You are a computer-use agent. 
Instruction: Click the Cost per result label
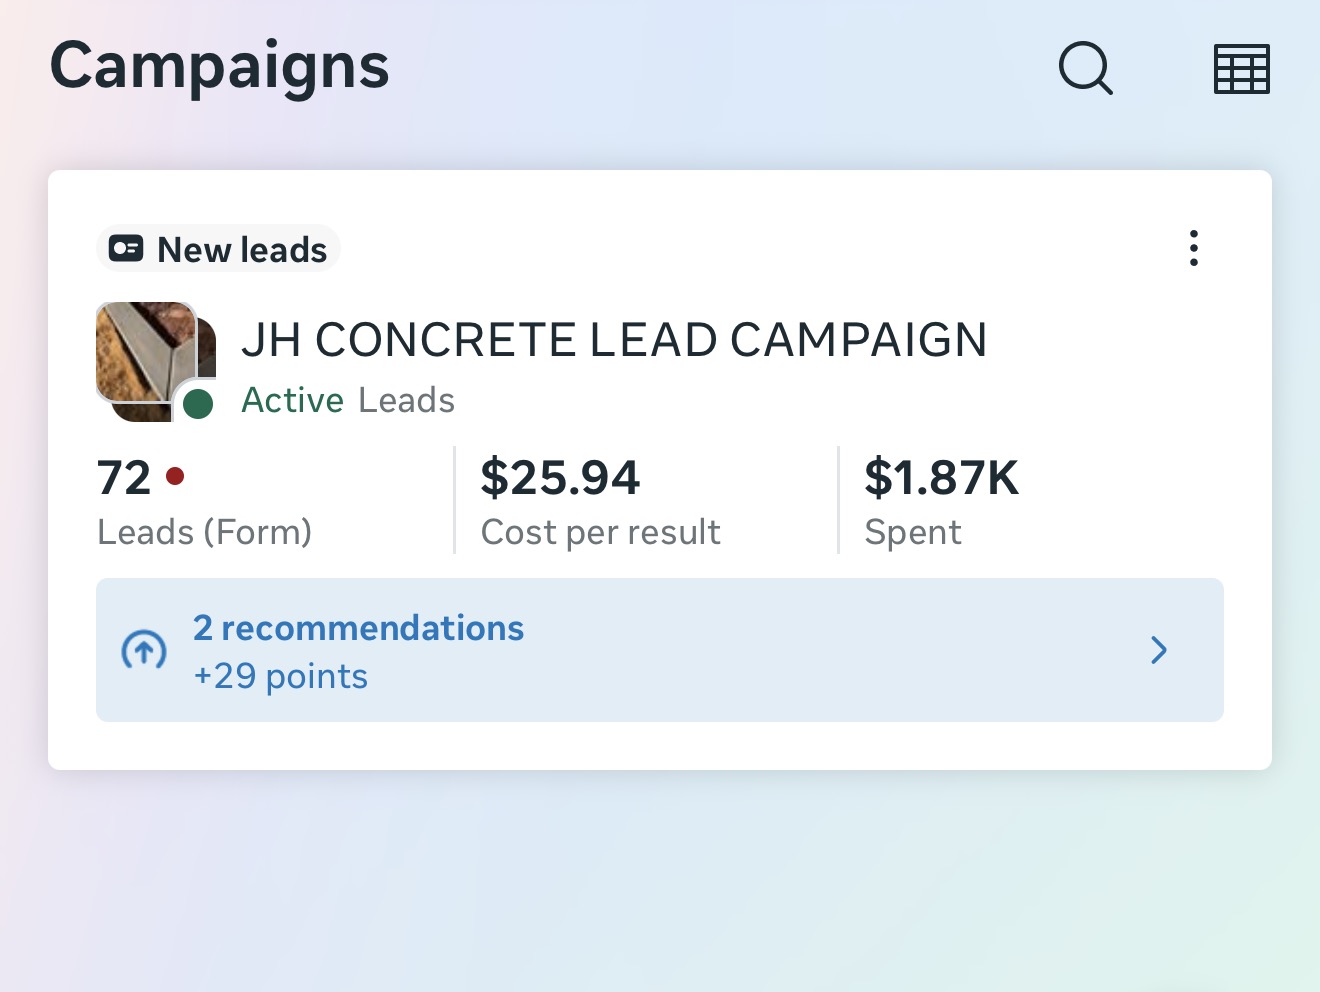[x=600, y=533]
